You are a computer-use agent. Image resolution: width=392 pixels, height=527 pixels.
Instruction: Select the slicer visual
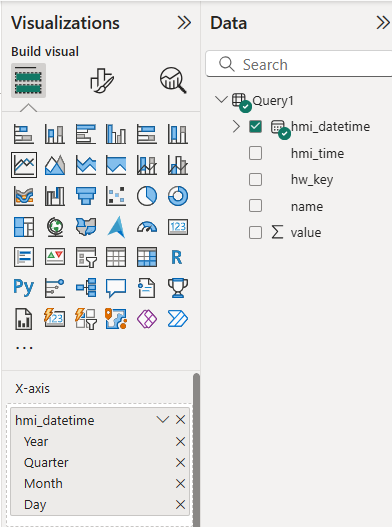click(x=85, y=257)
